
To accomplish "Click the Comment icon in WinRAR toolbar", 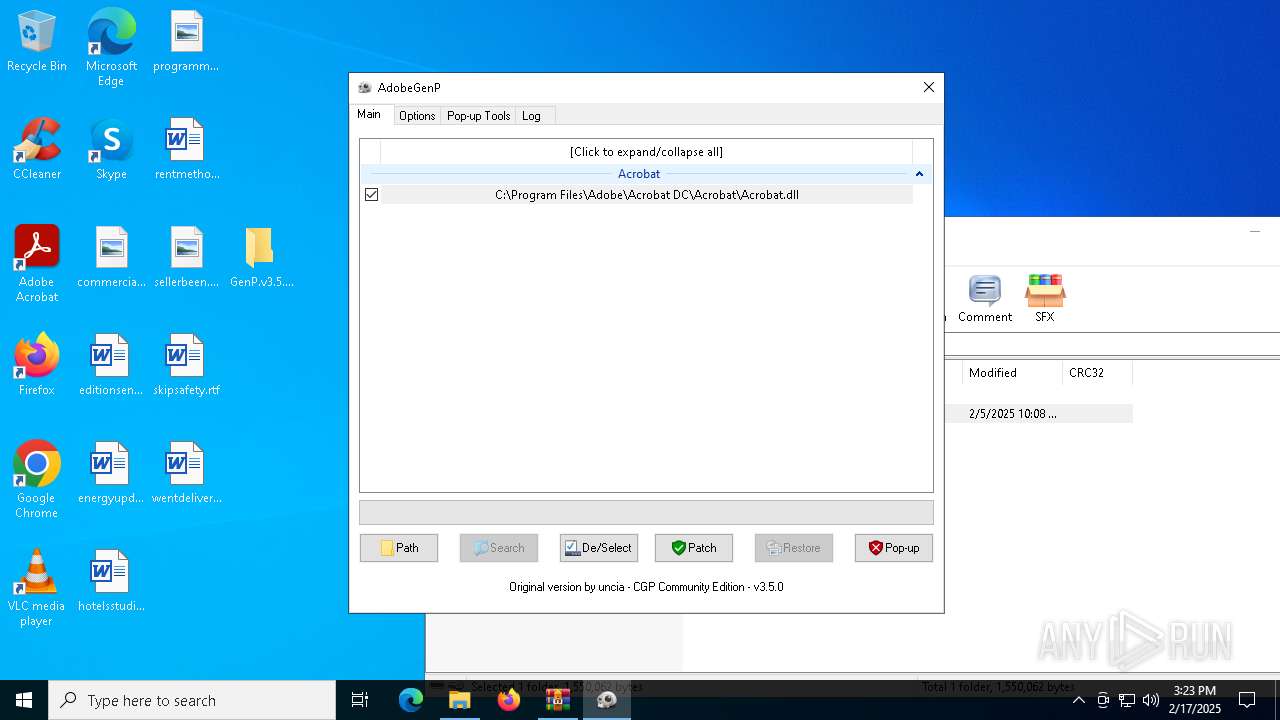I will (x=985, y=298).
